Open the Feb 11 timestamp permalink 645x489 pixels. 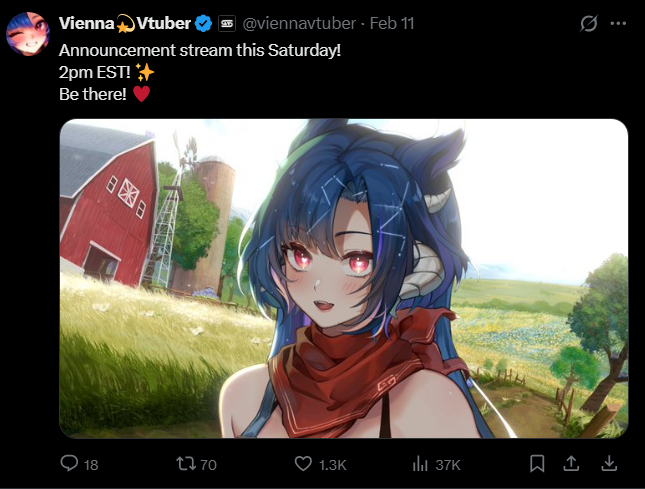coord(392,23)
